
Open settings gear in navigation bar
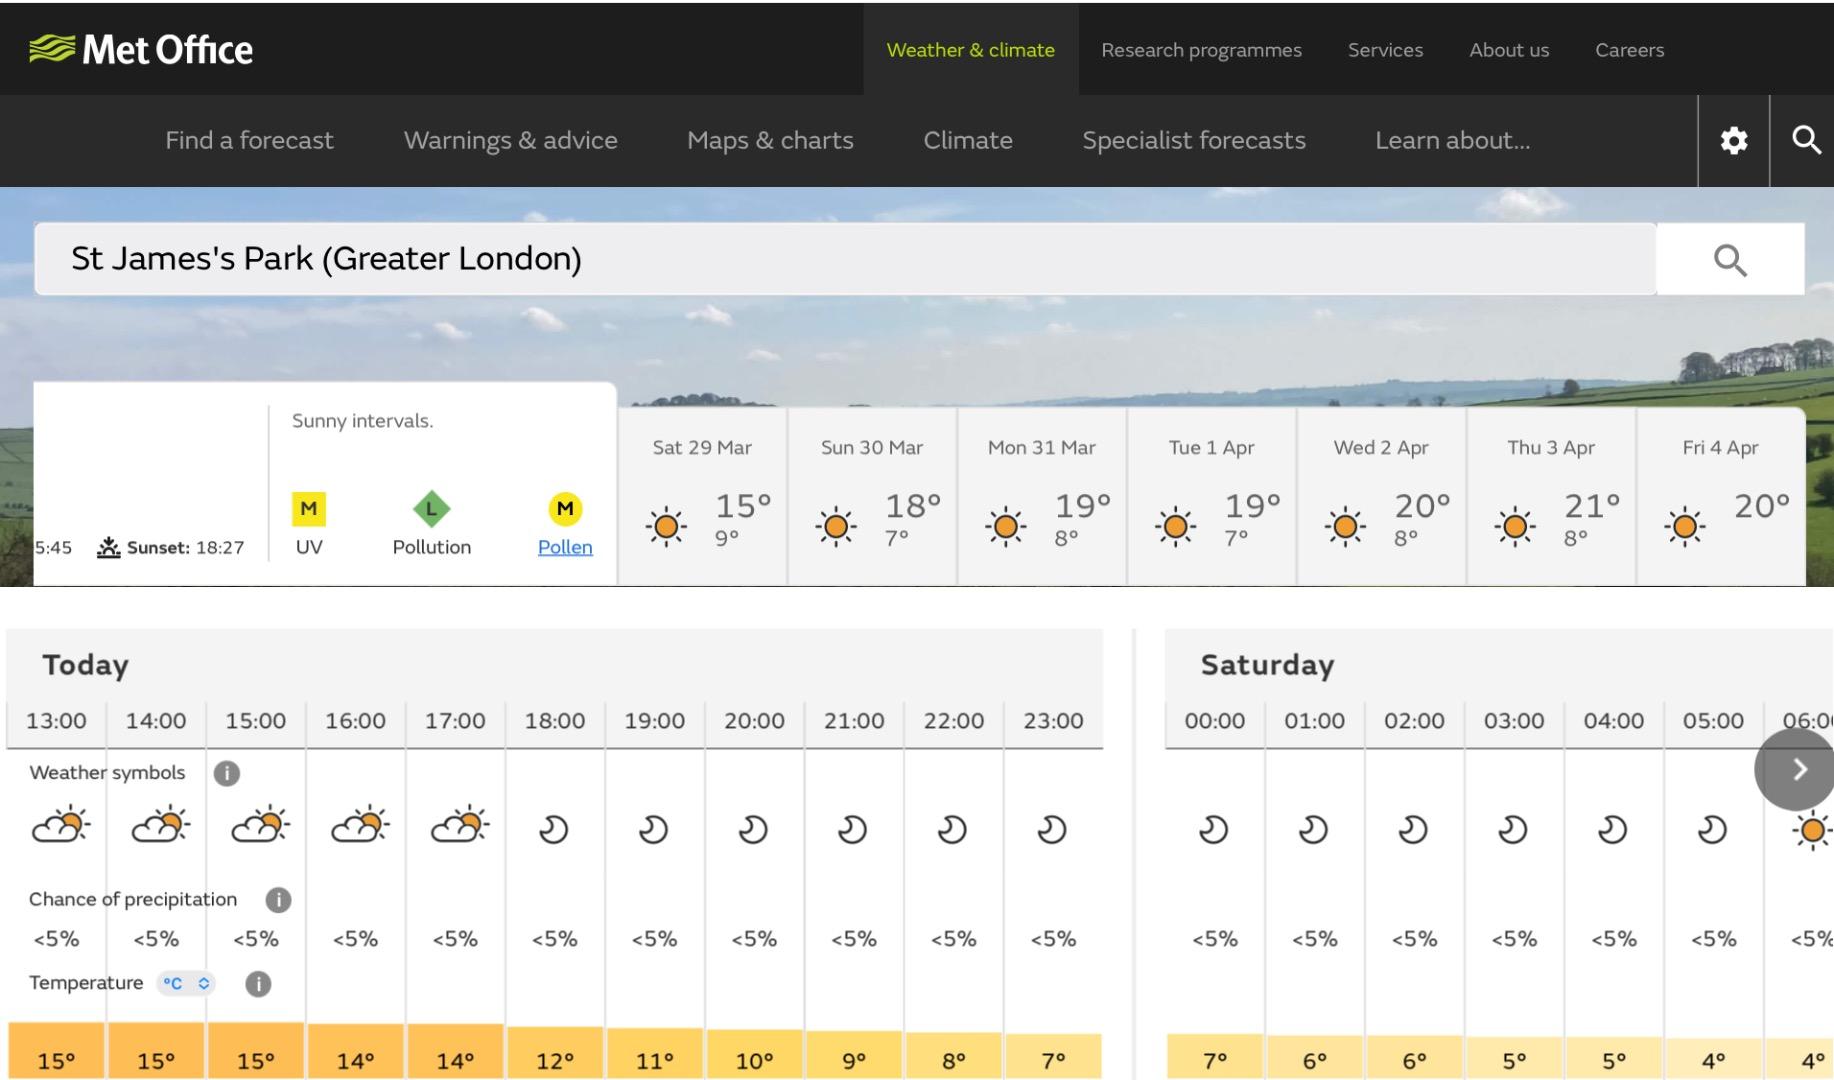pos(1733,141)
